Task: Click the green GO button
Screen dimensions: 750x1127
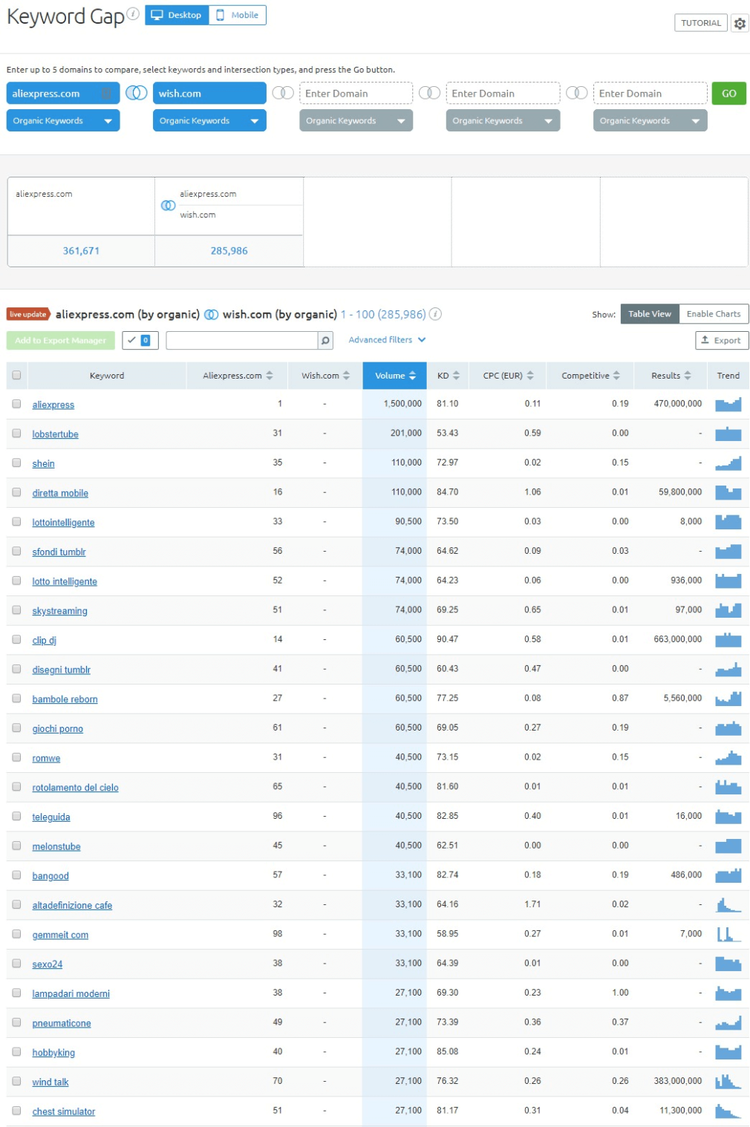Action: [728, 93]
